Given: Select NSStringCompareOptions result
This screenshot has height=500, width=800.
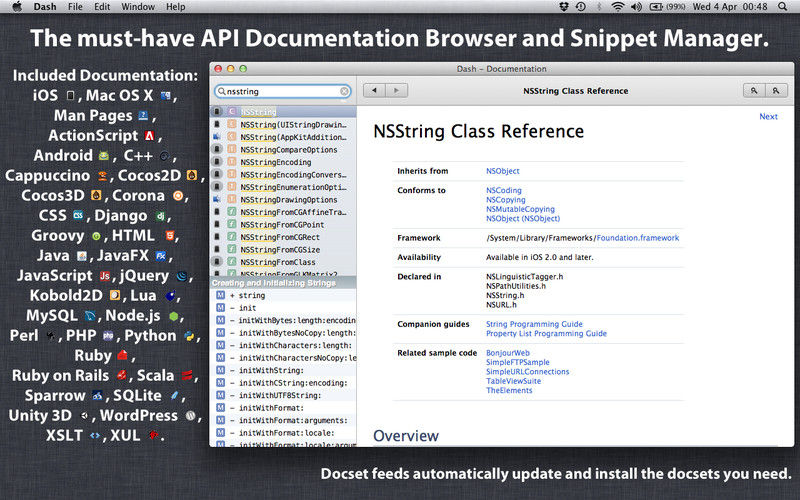Looking at the screenshot, I should (x=283, y=150).
